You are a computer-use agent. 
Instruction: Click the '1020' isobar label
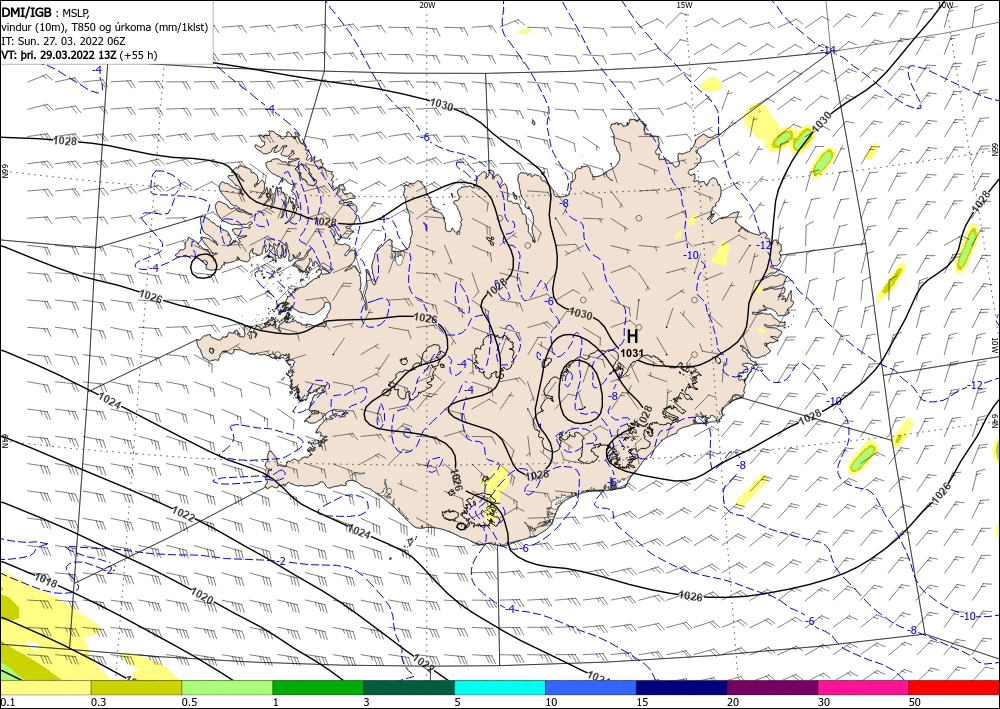pyautogui.click(x=202, y=595)
